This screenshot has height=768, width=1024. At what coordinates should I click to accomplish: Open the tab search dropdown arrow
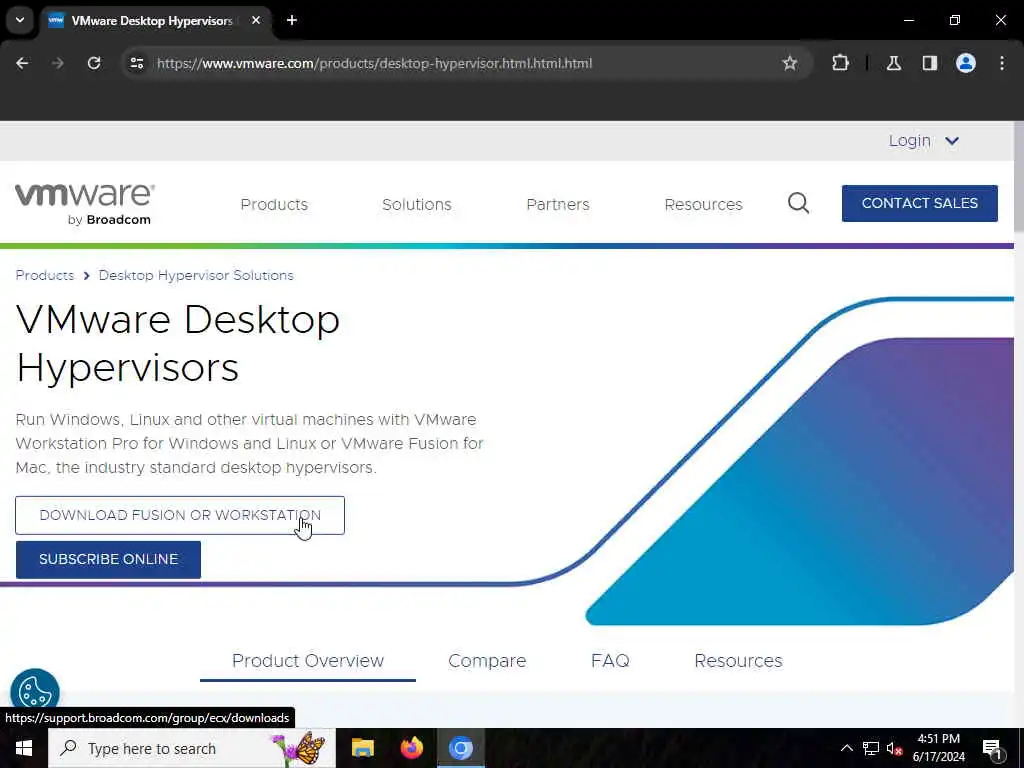[20, 20]
